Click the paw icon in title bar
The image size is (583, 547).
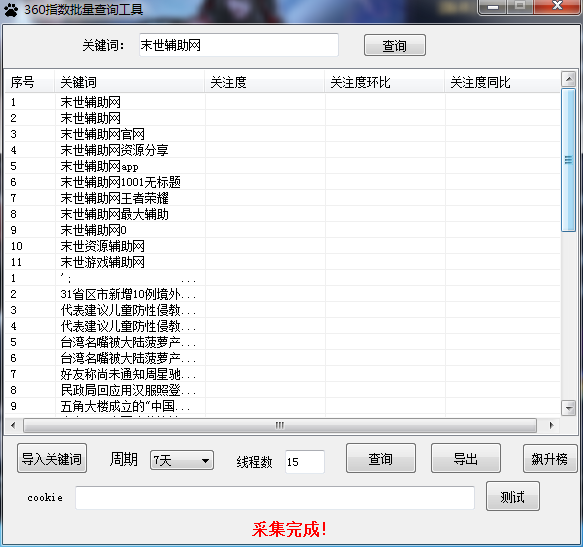(11, 10)
